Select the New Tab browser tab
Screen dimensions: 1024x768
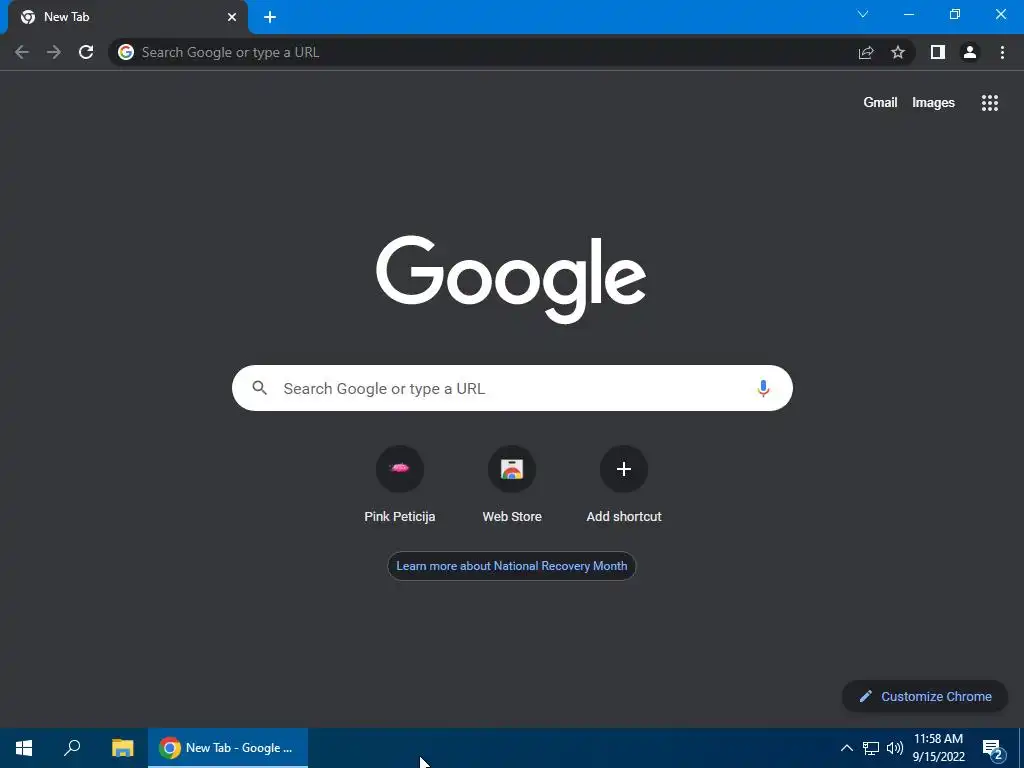coord(128,17)
